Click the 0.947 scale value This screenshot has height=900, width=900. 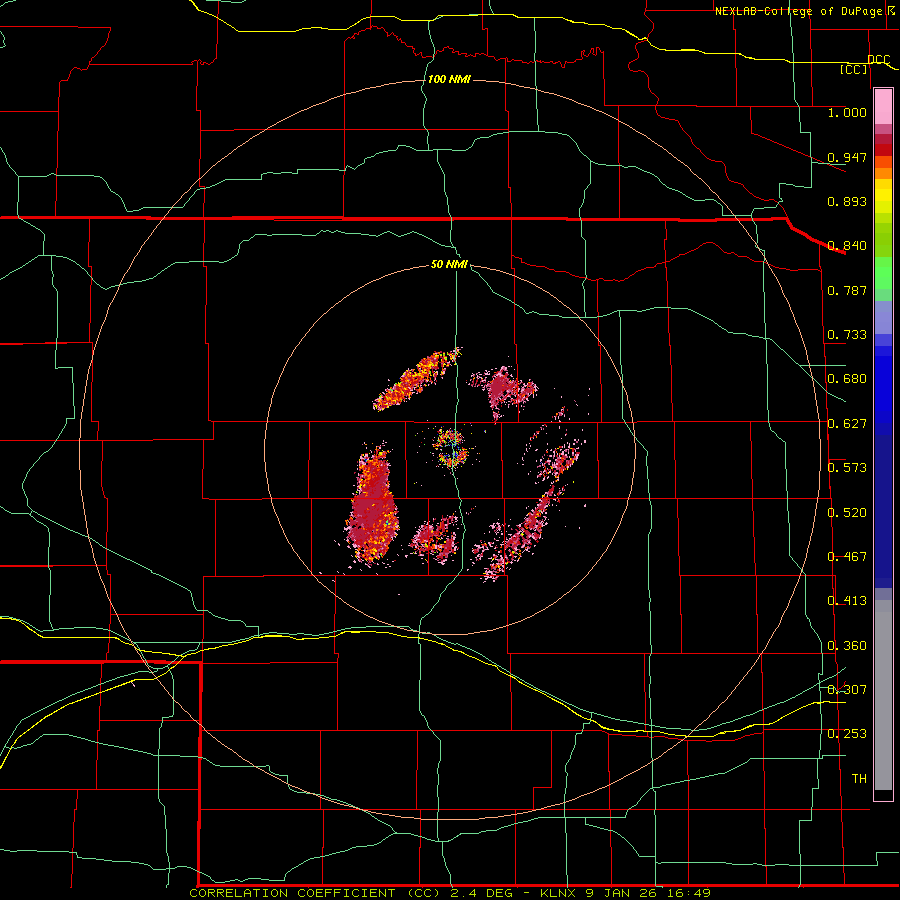click(x=847, y=157)
